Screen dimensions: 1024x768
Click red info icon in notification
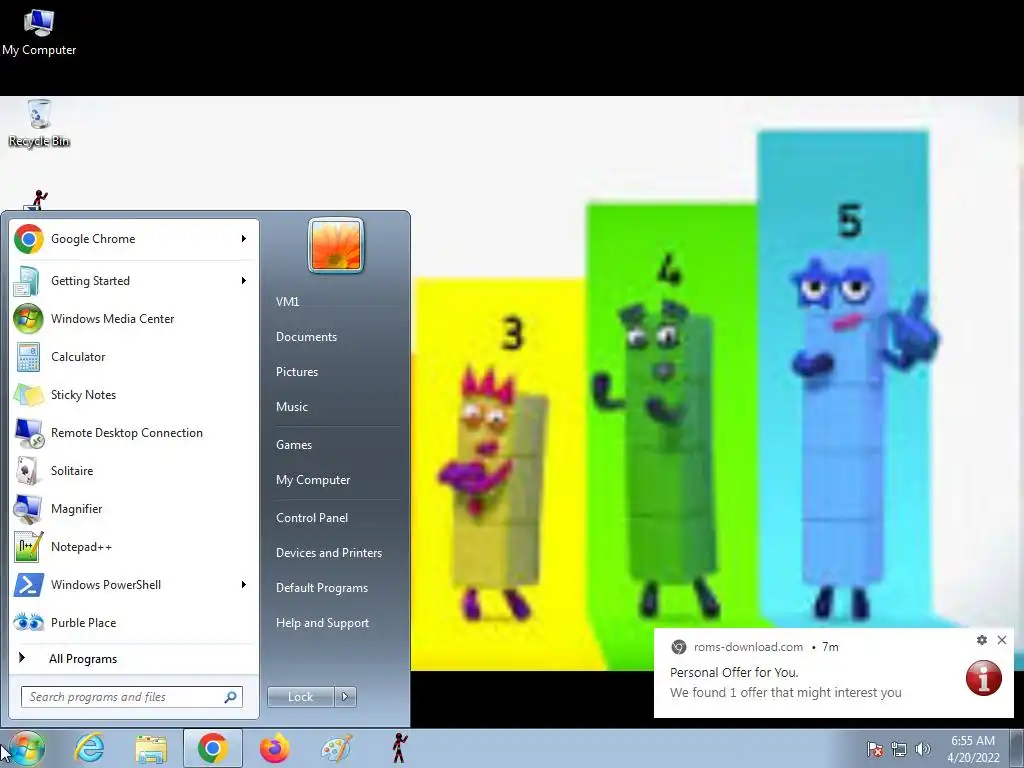984,678
